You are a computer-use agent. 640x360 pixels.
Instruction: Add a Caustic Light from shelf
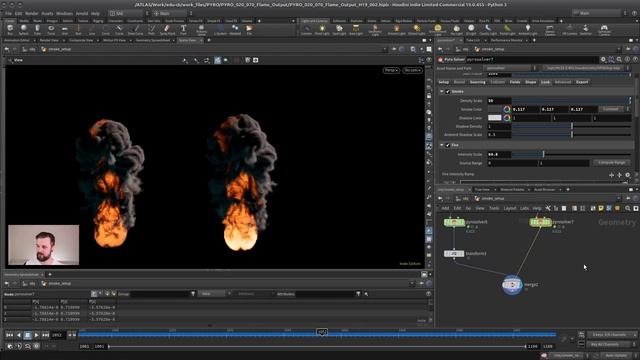coord(488,29)
